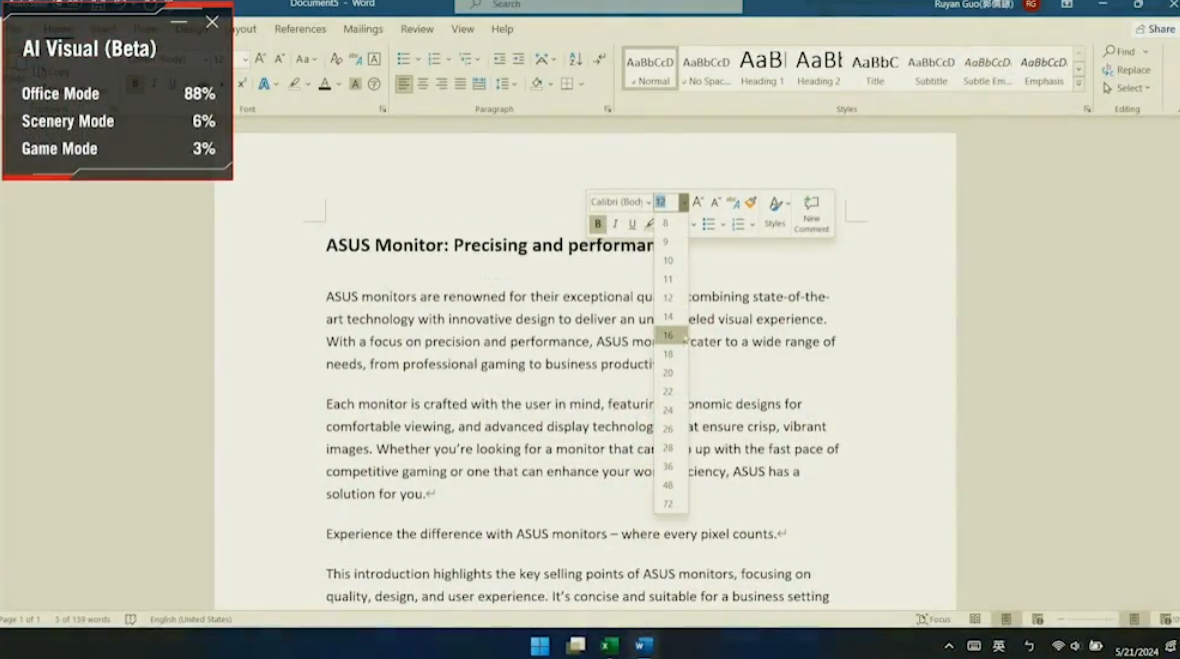Switch to the Review ribbon tab
Image resolution: width=1180 pixels, height=659 pixels.
[417, 29]
